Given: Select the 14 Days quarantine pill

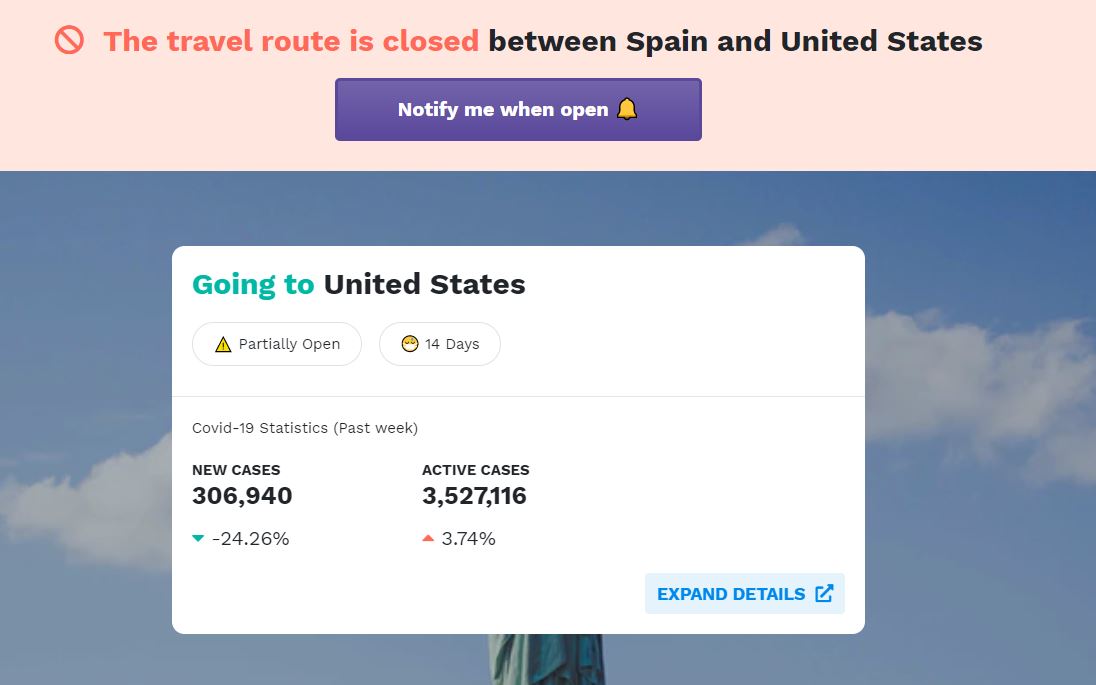Looking at the screenshot, I should [440, 344].
